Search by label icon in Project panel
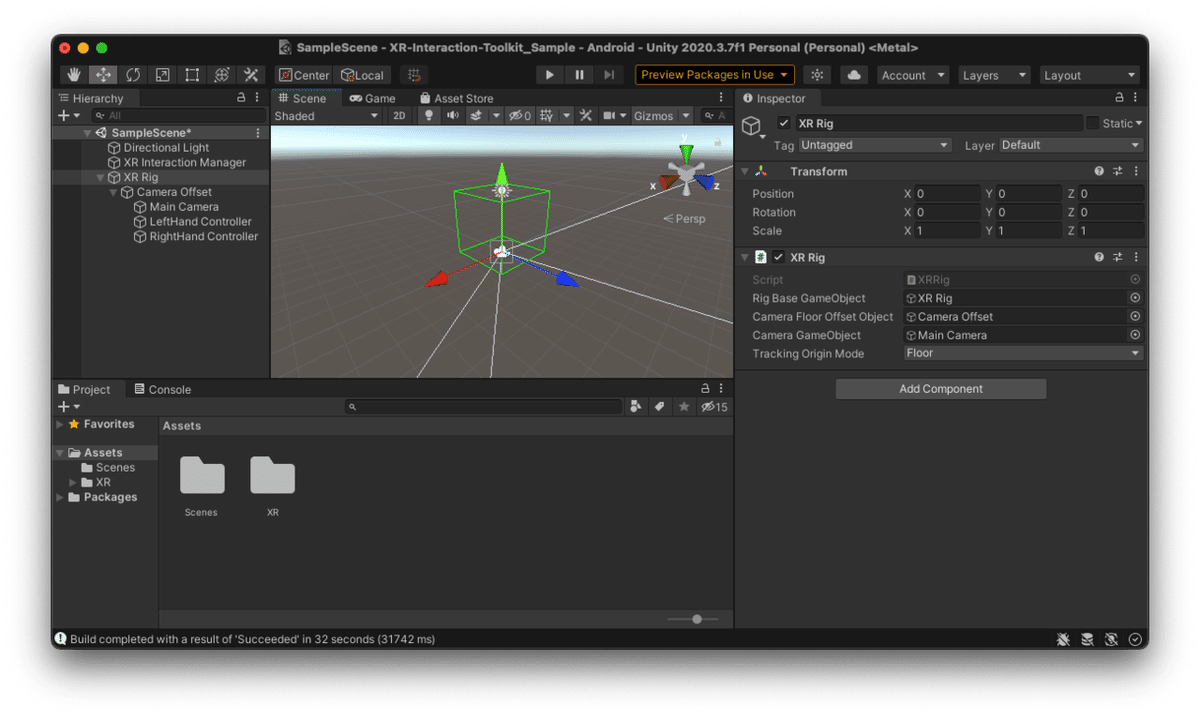 660,407
